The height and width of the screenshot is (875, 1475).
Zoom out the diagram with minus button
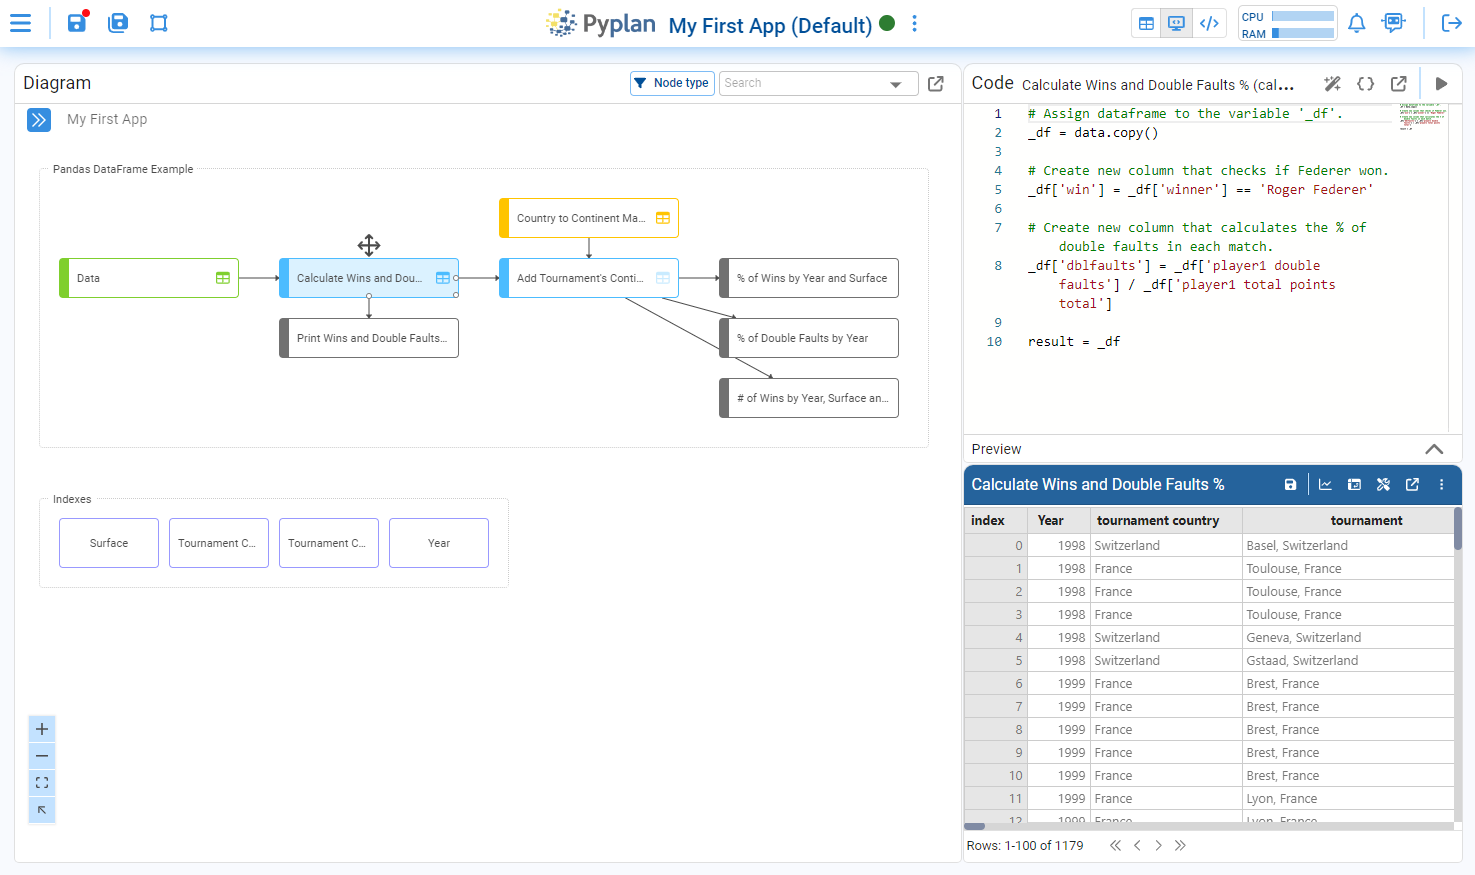tap(42, 756)
